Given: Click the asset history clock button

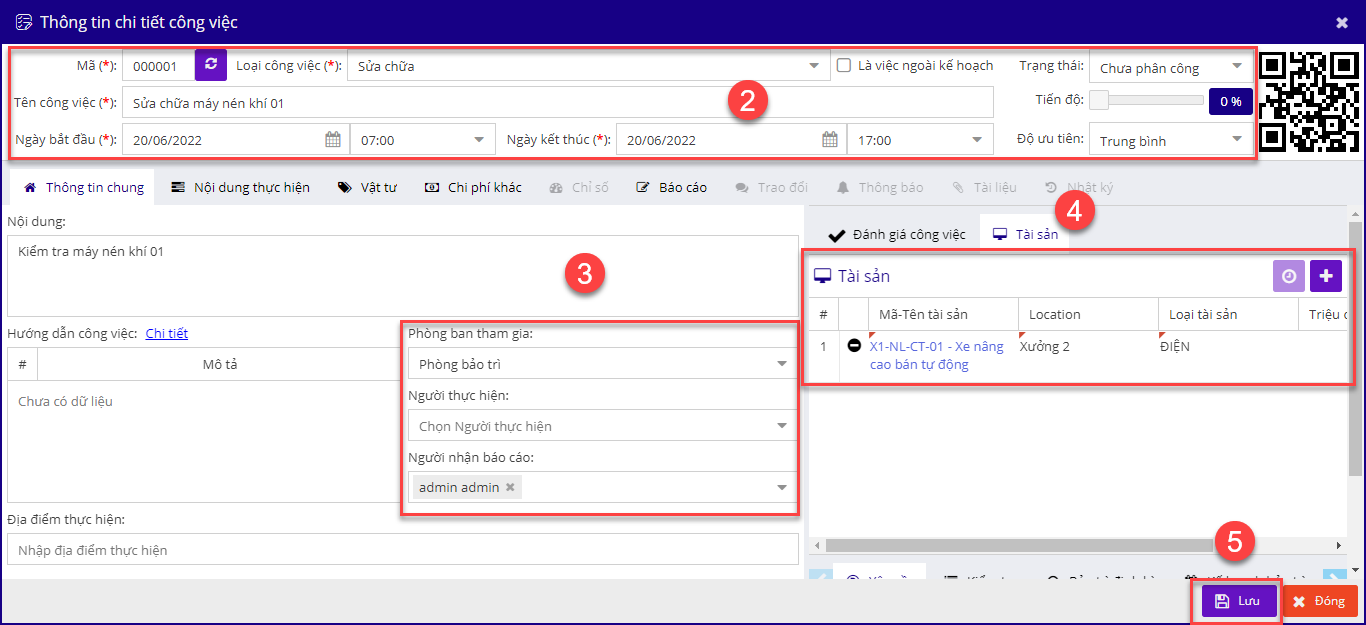Looking at the screenshot, I should pyautogui.click(x=1289, y=276).
